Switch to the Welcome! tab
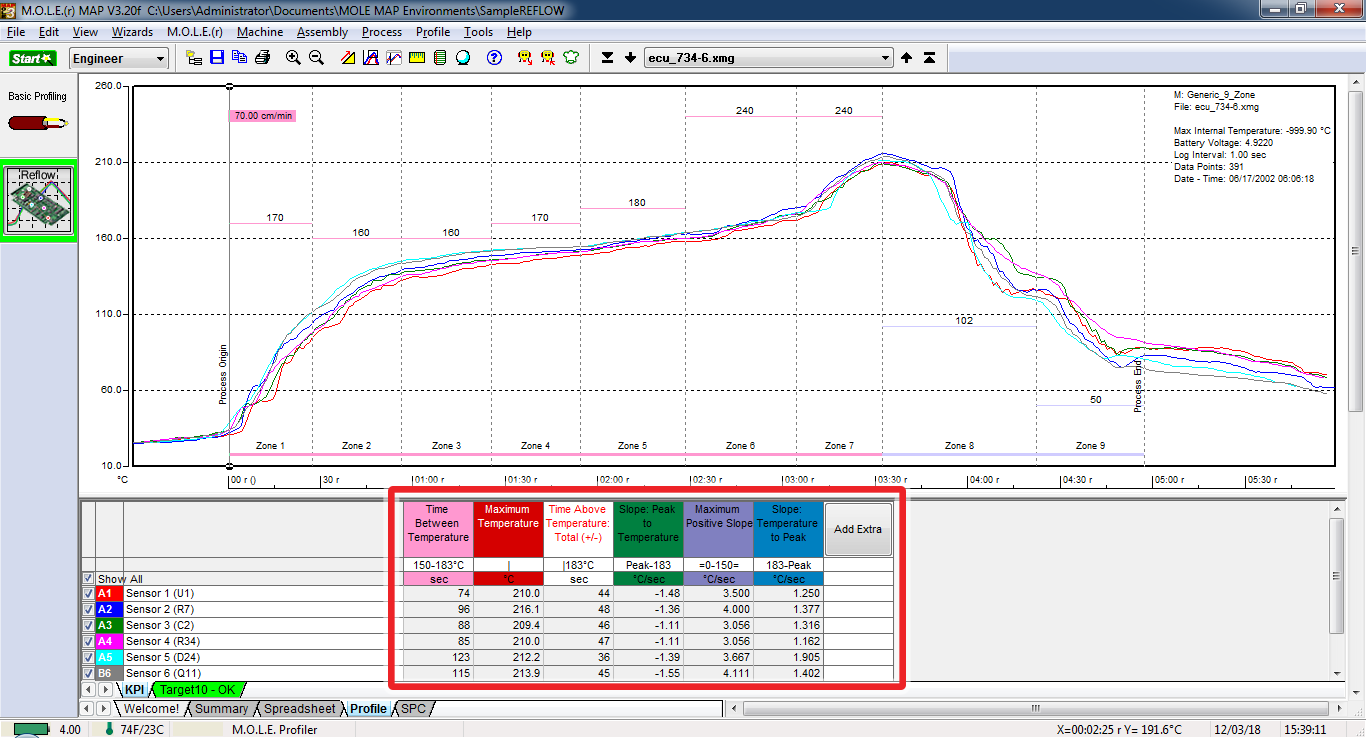1366x738 pixels. click(151, 709)
